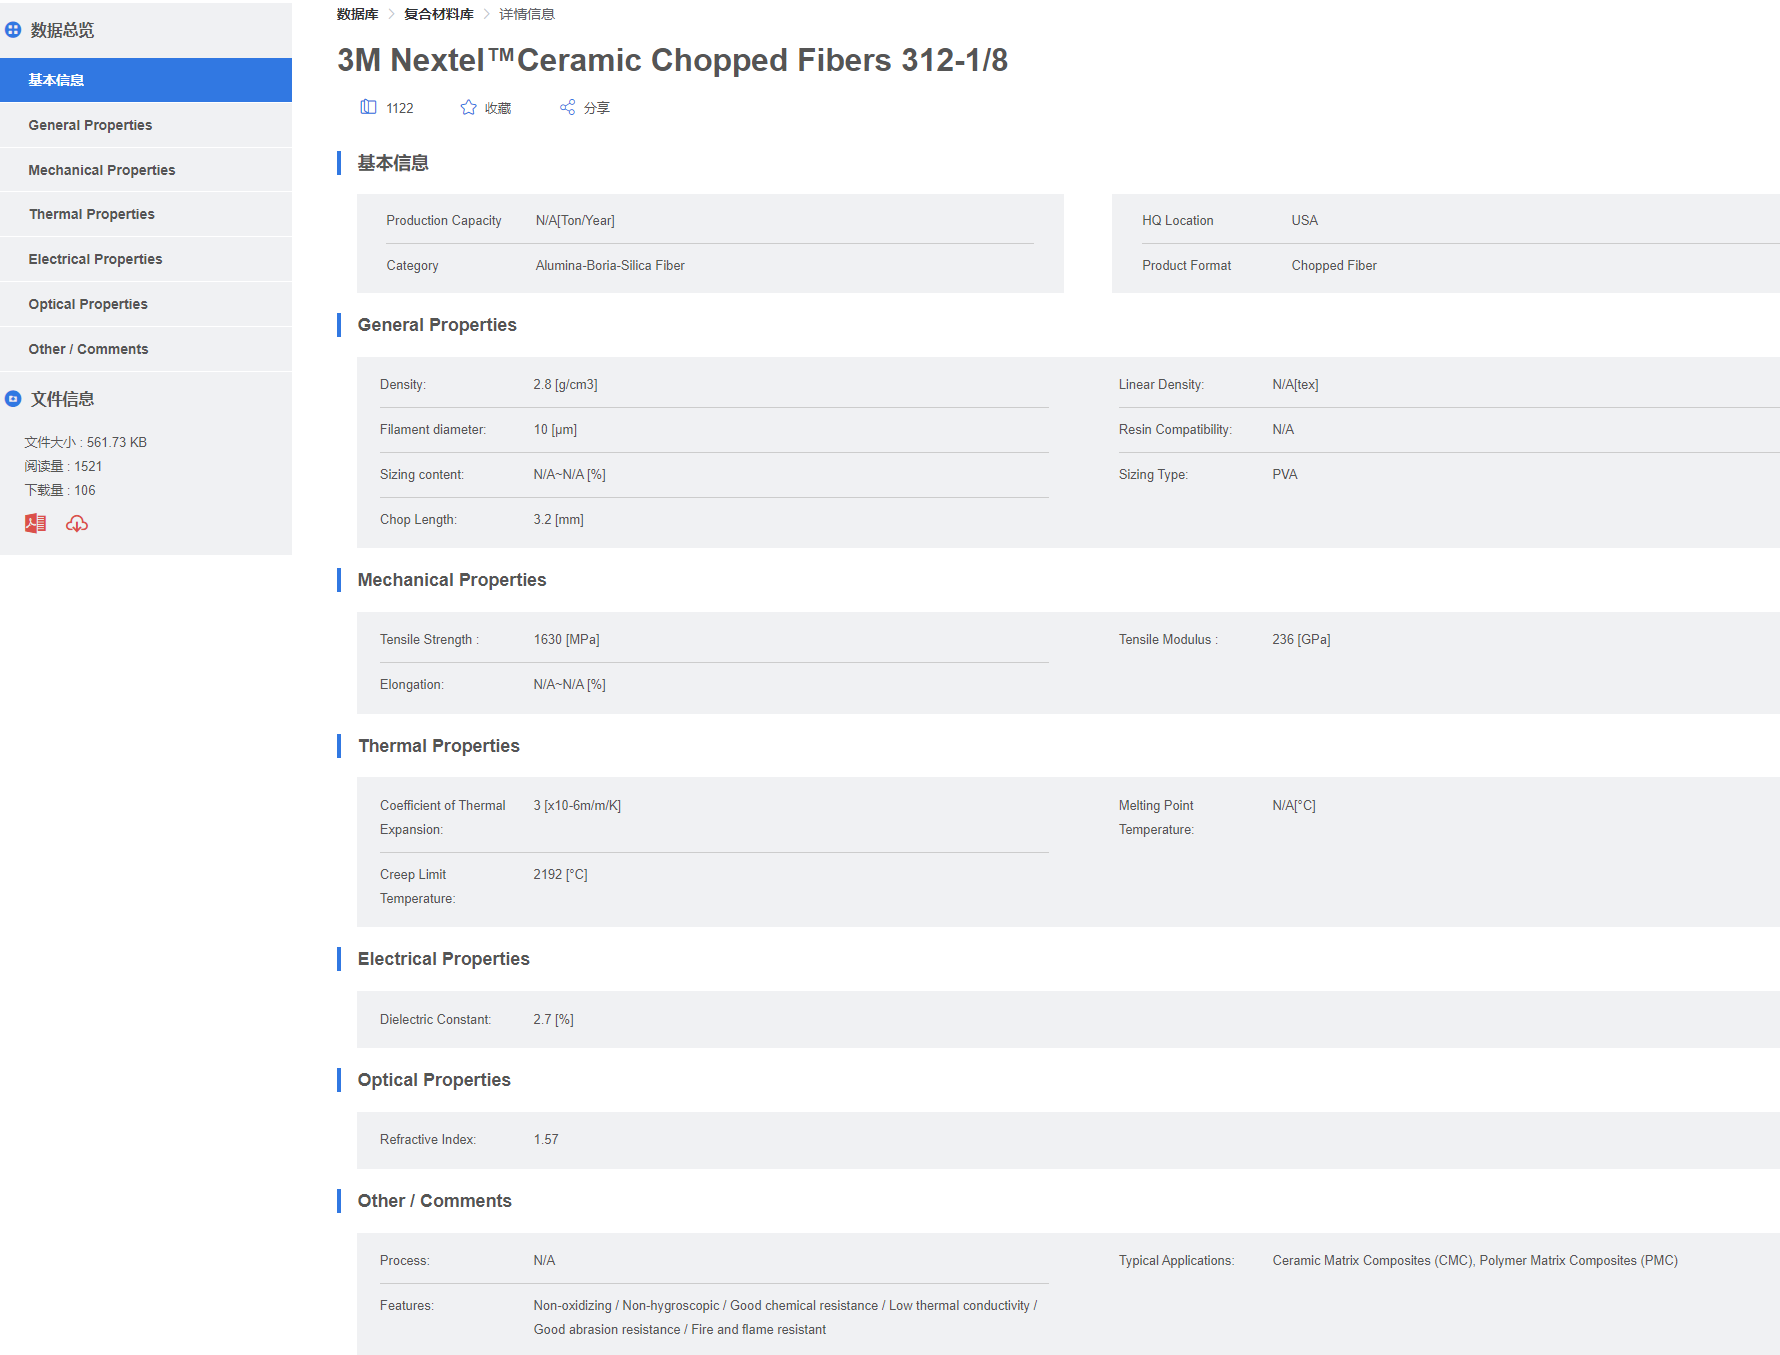Click the 1122 view count number
Screen dimensions: 1780x1355
point(400,108)
